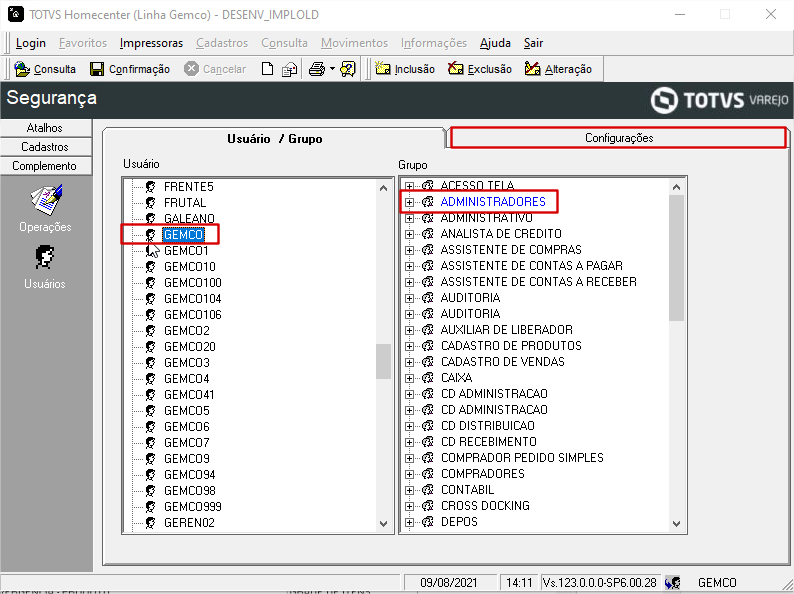Screen dimensions: 794x594
Task: Select user GEMCO in the list
Action: (x=183, y=234)
